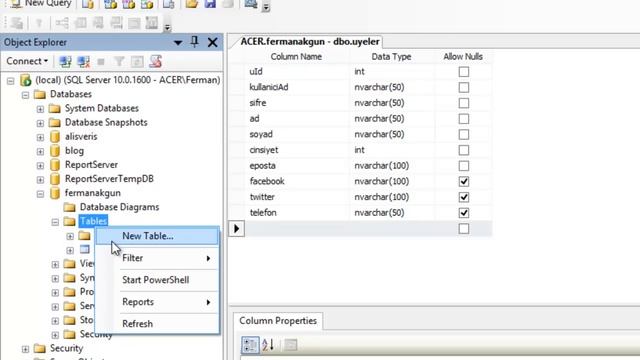640x360 pixels.
Task: Switch Column Properties to Categorized view icon
Action: 250,345
